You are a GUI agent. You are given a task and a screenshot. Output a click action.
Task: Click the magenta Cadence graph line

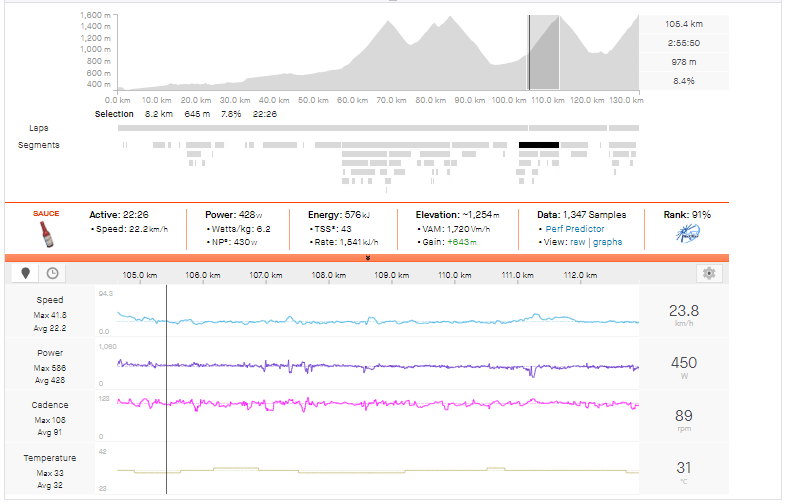pyautogui.click(x=400, y=403)
